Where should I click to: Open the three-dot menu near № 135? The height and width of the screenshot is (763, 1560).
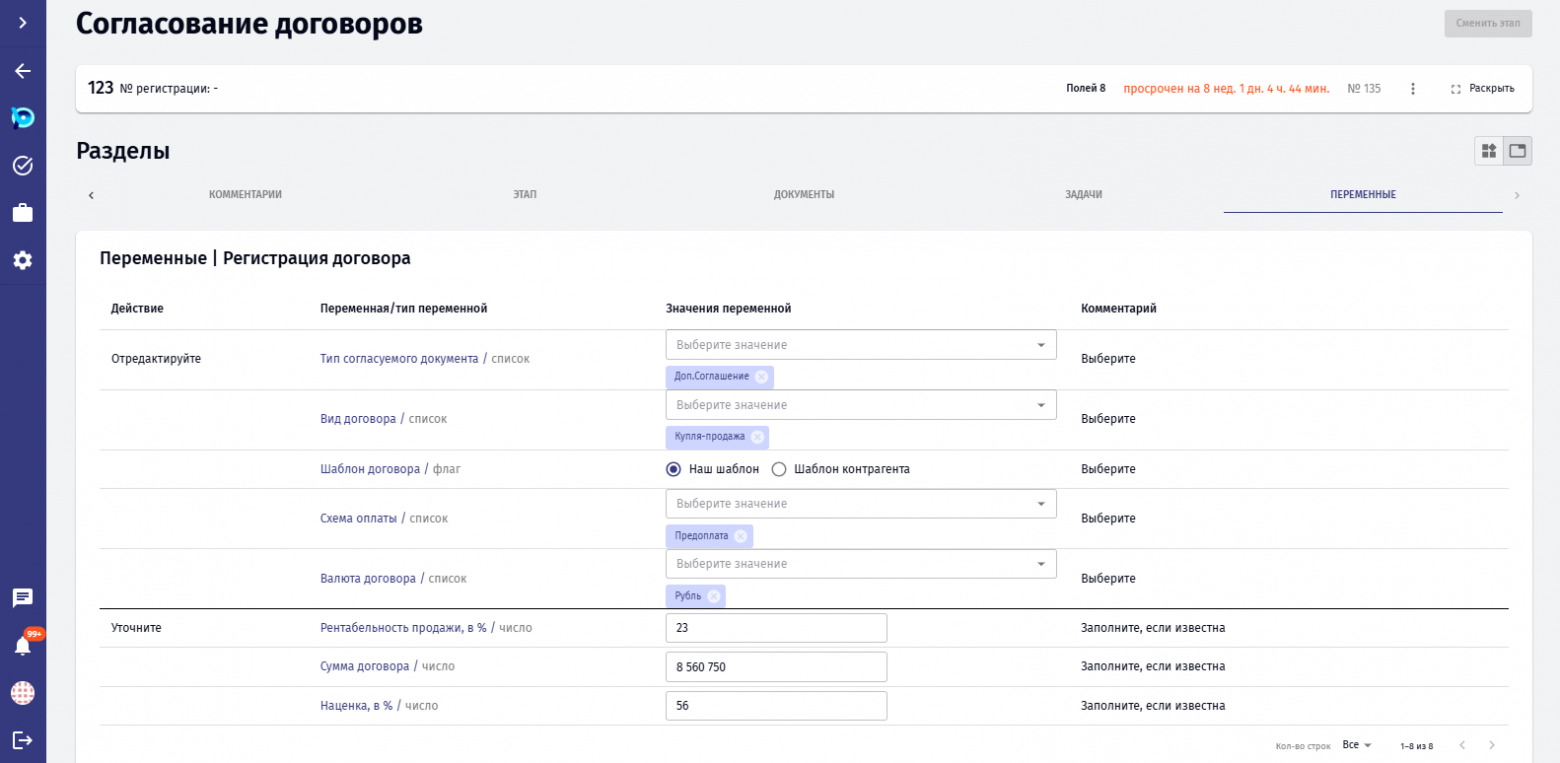pos(1413,89)
